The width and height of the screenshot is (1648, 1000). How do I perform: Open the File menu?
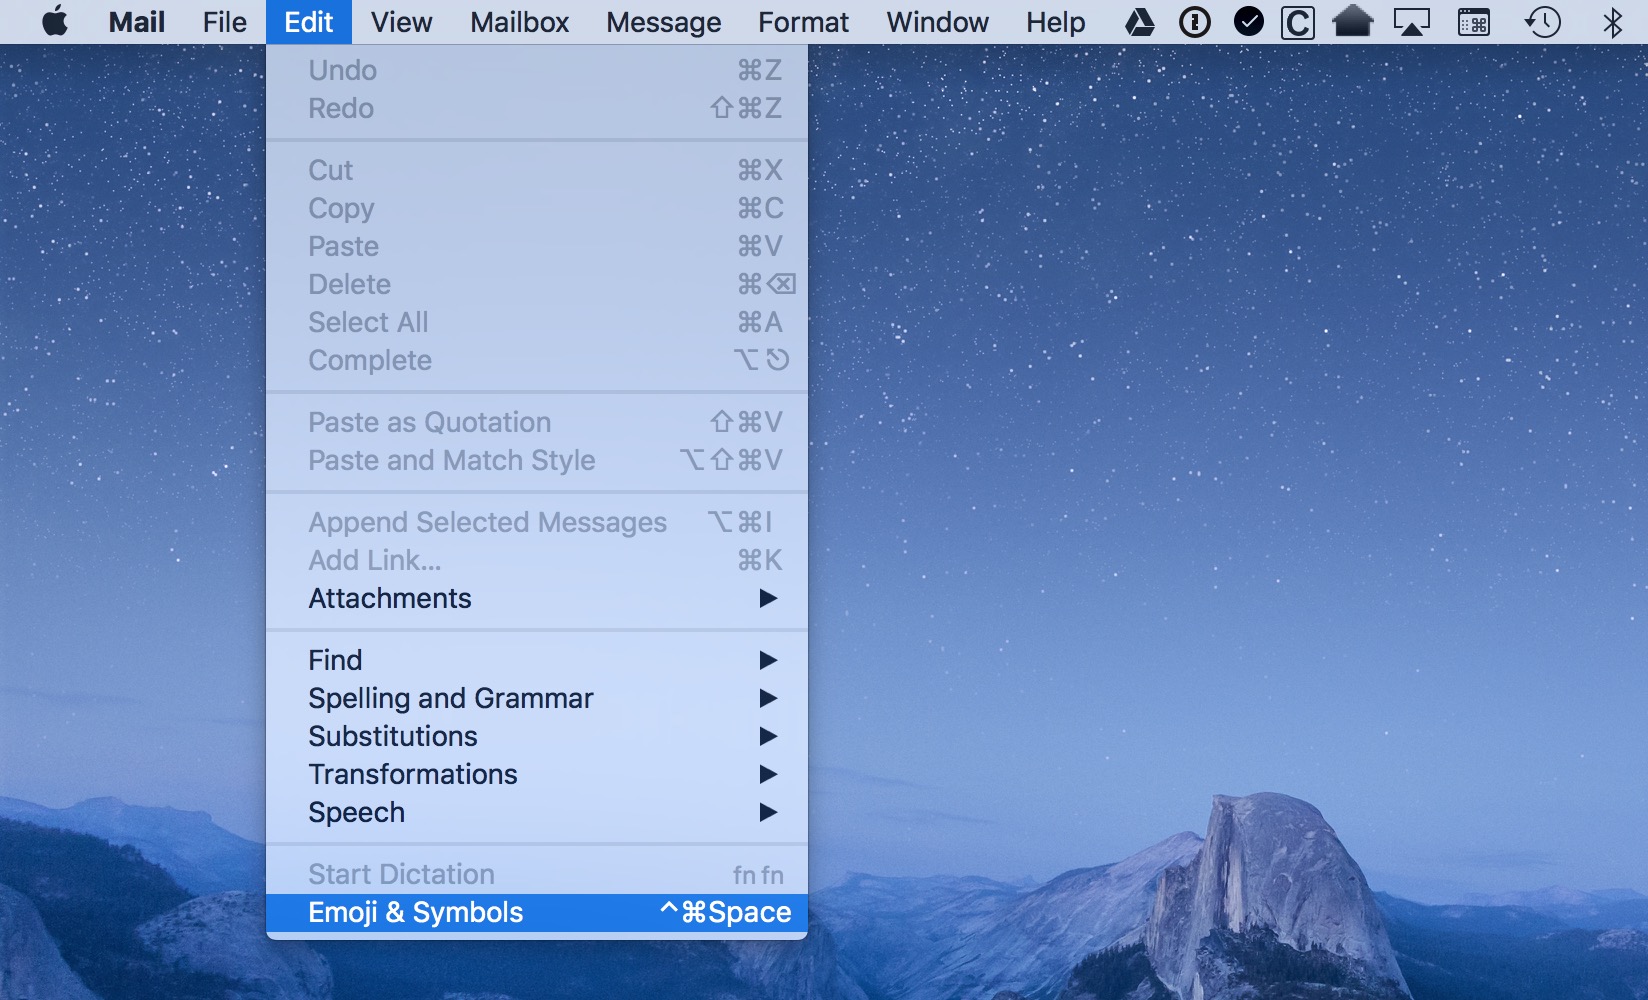224,22
